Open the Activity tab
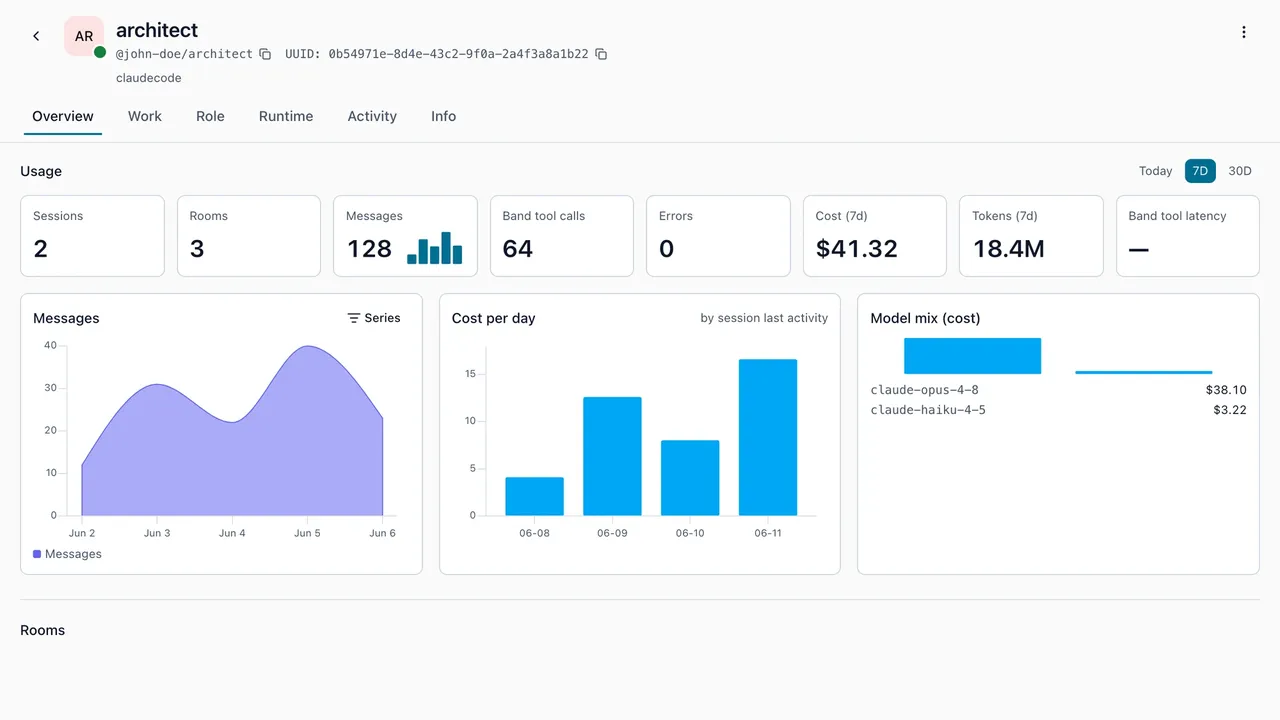This screenshot has height=720, width=1280. [x=372, y=116]
